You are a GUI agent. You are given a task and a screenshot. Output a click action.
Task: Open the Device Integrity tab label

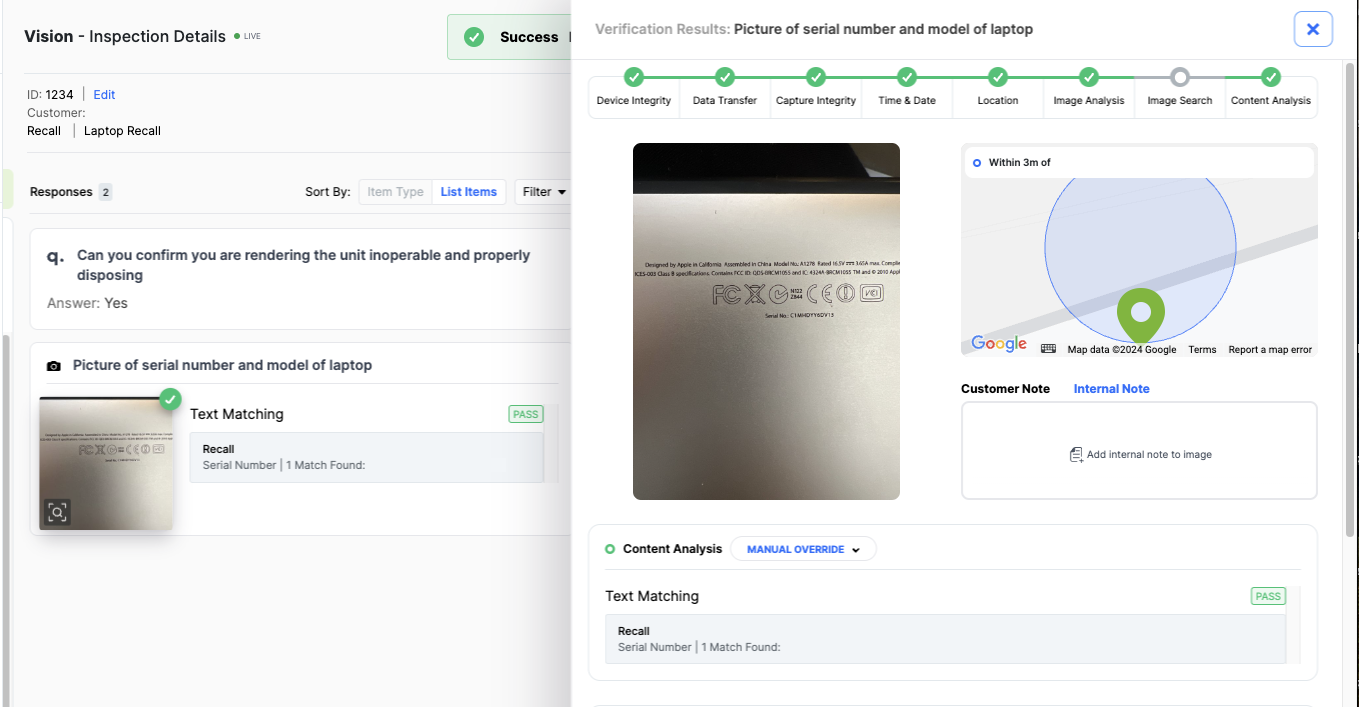pyautogui.click(x=634, y=100)
